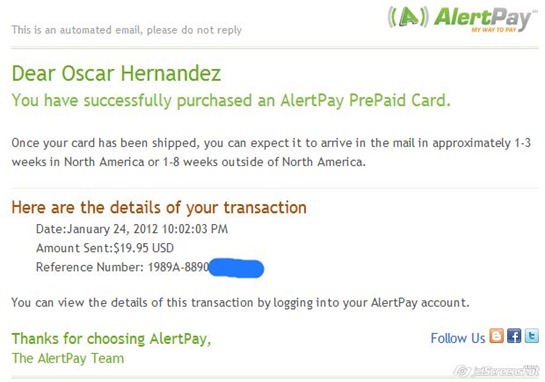Click the shipping time paragraph
The width and height of the screenshot is (545, 382).
tap(271, 152)
